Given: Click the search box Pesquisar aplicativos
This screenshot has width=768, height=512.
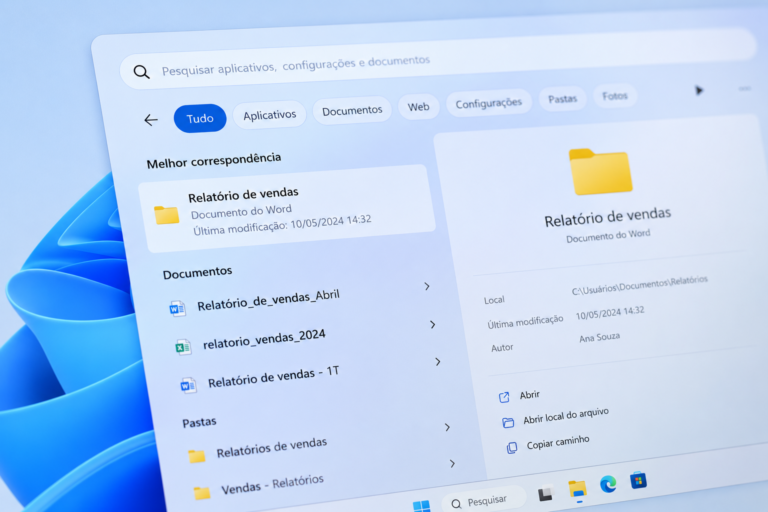Looking at the screenshot, I should 437,59.
